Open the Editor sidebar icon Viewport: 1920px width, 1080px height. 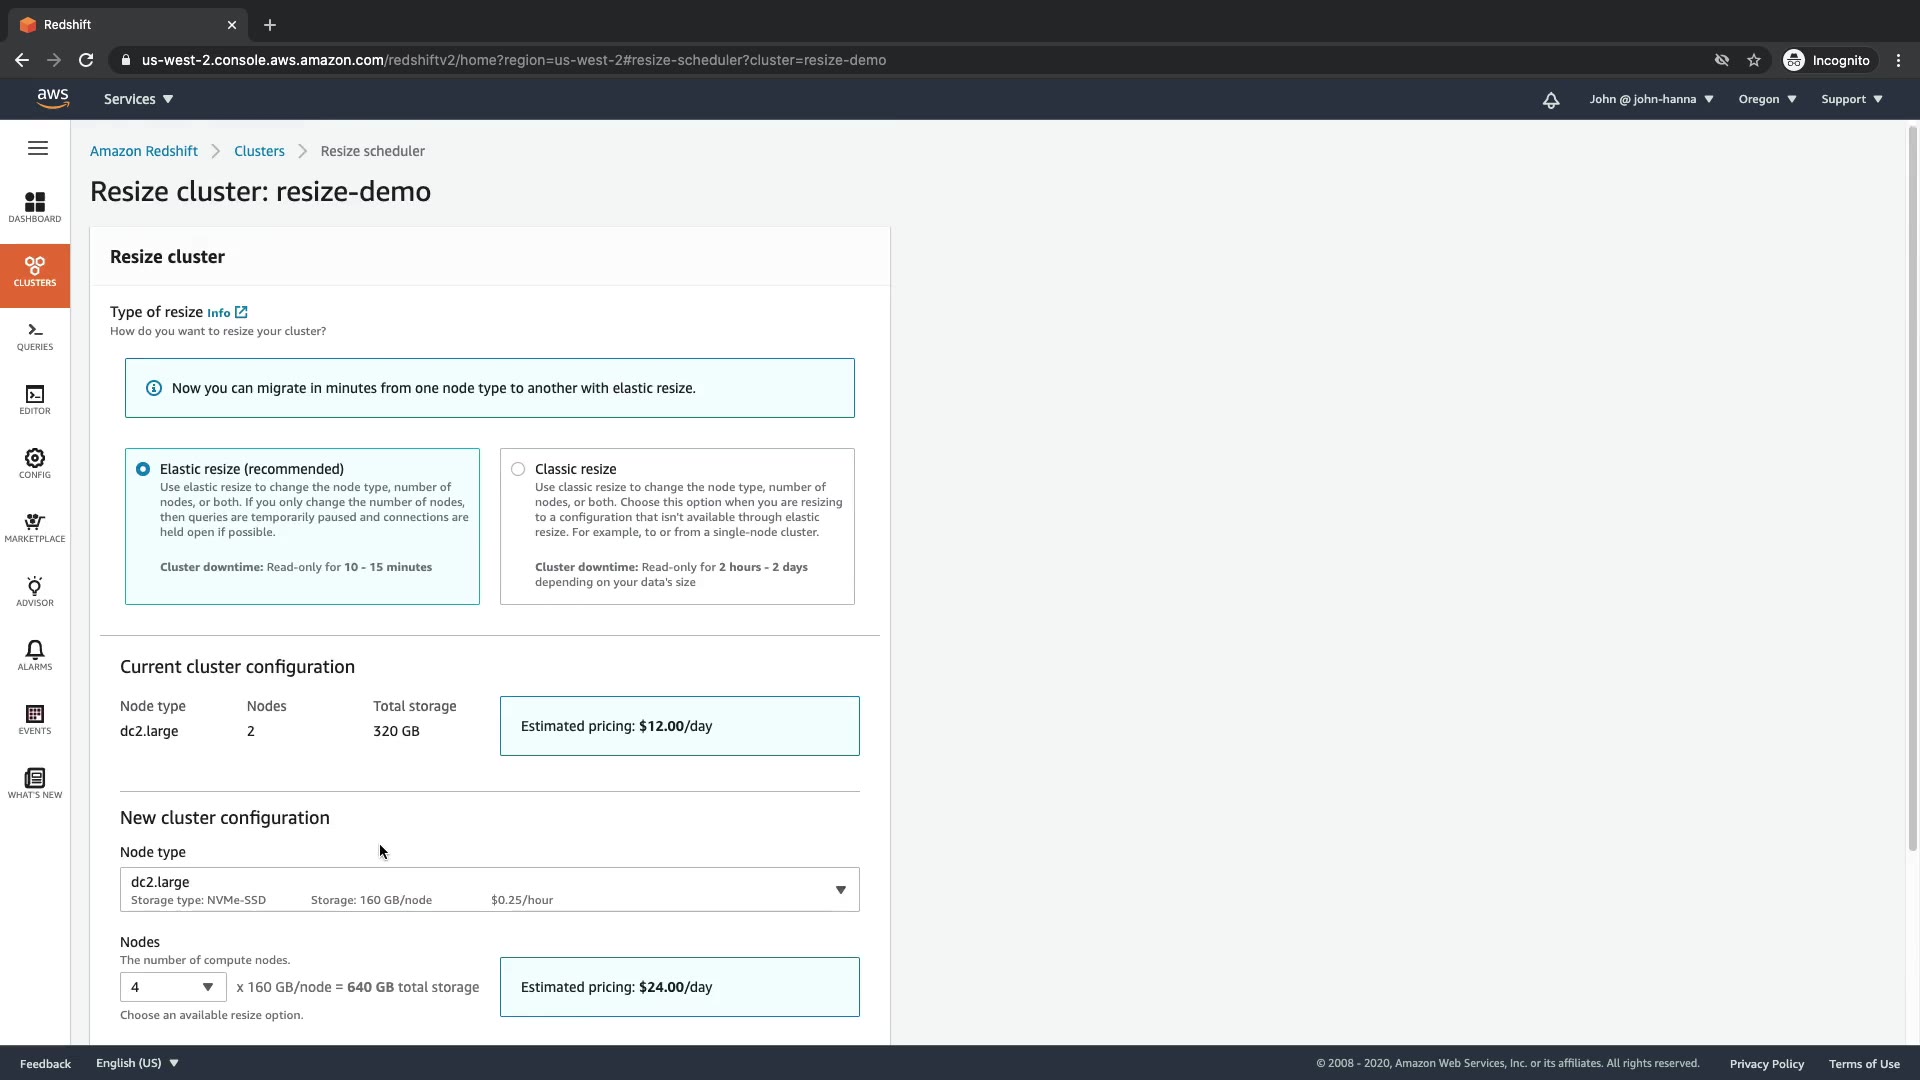tap(35, 399)
